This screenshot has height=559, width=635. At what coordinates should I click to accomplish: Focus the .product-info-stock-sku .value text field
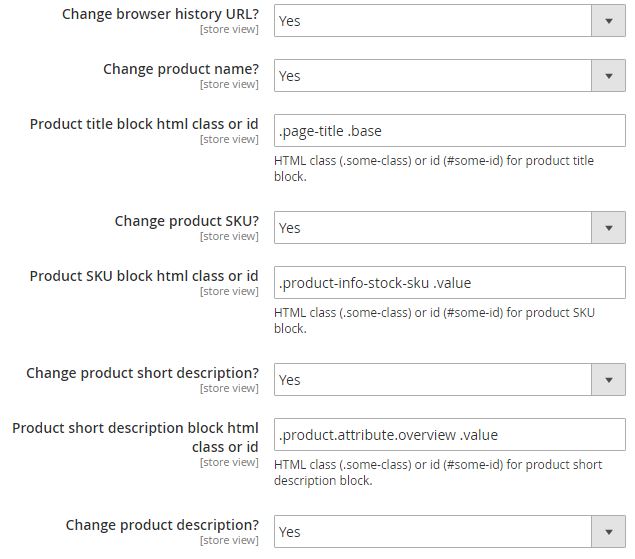(x=449, y=282)
